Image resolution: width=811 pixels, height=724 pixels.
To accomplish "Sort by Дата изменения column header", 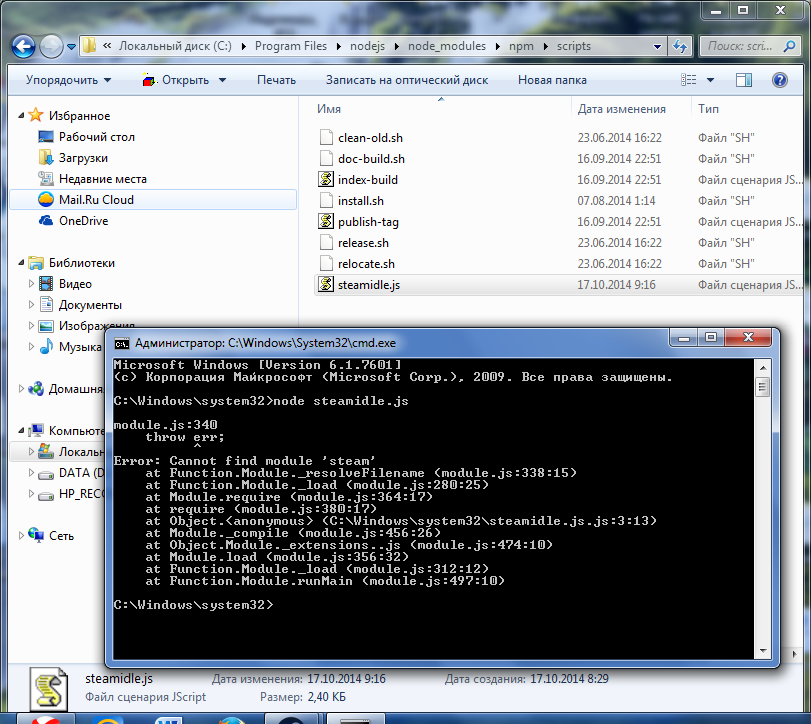I will [x=622, y=109].
